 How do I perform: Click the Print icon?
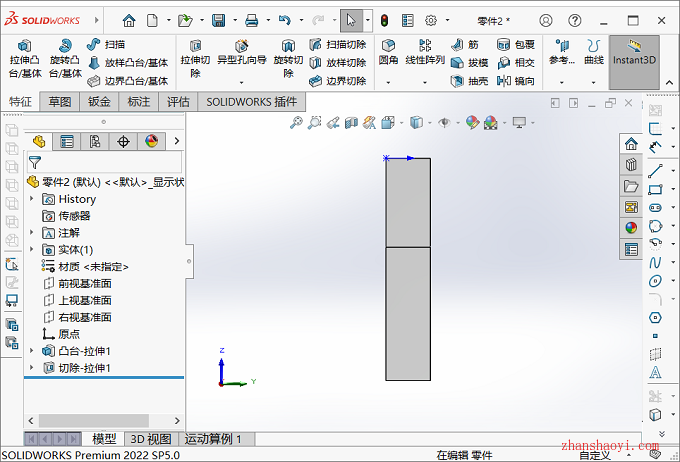point(252,20)
